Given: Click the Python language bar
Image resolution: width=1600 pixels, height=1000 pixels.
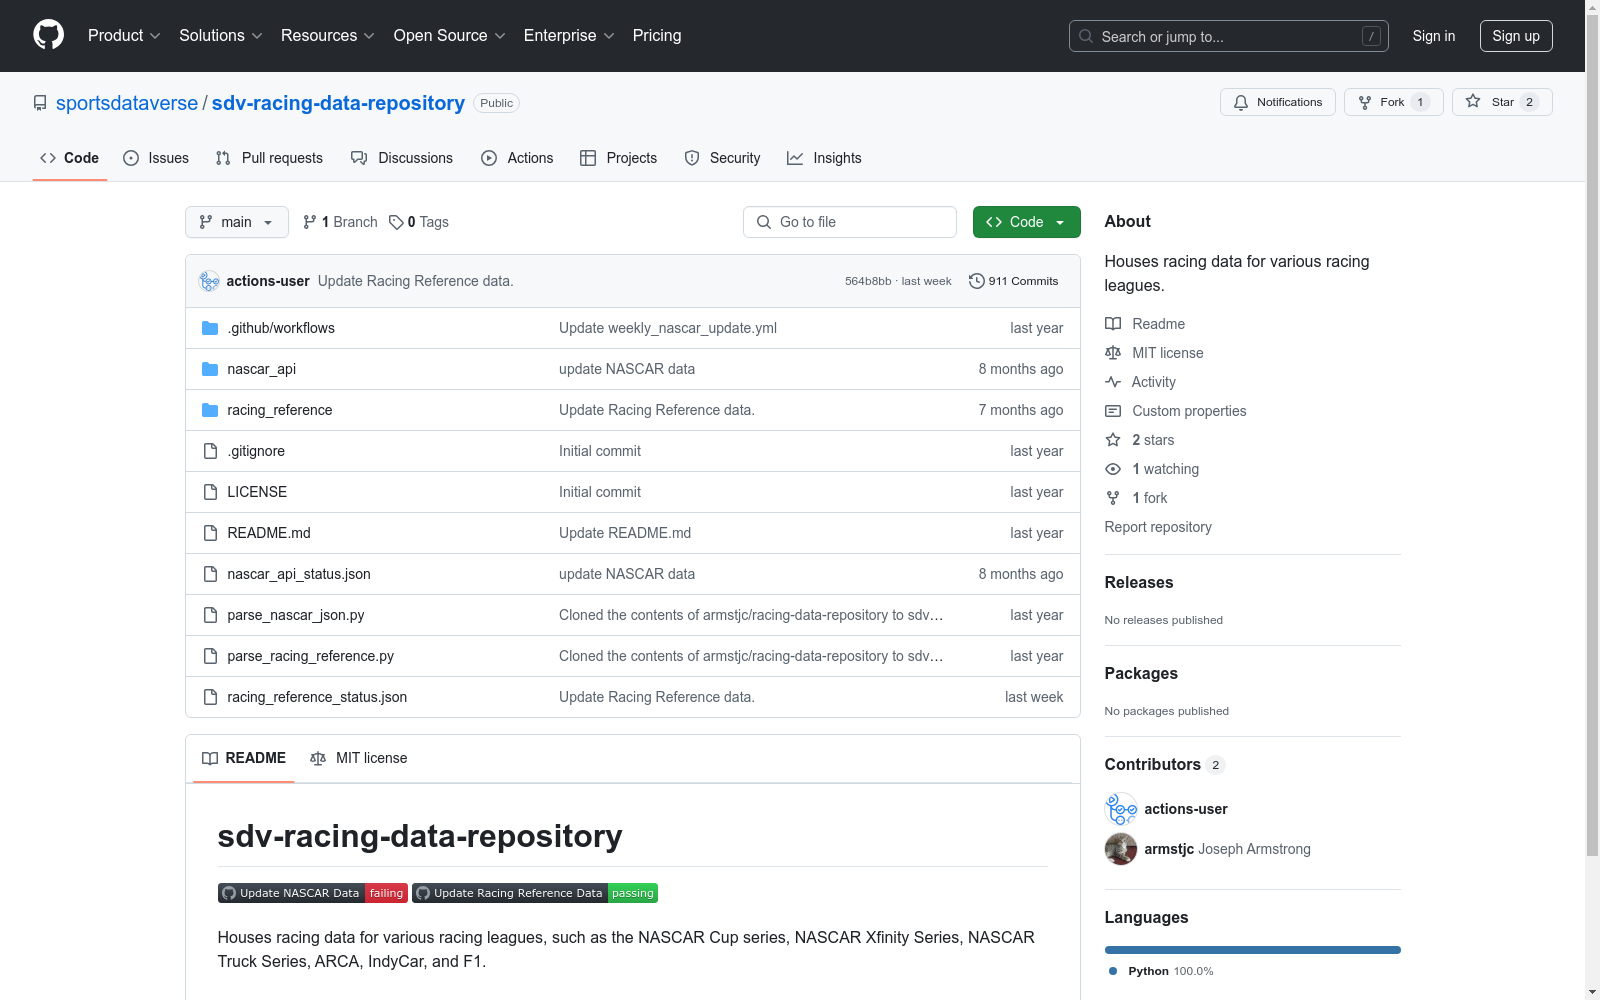Looking at the screenshot, I should pos(1253,950).
